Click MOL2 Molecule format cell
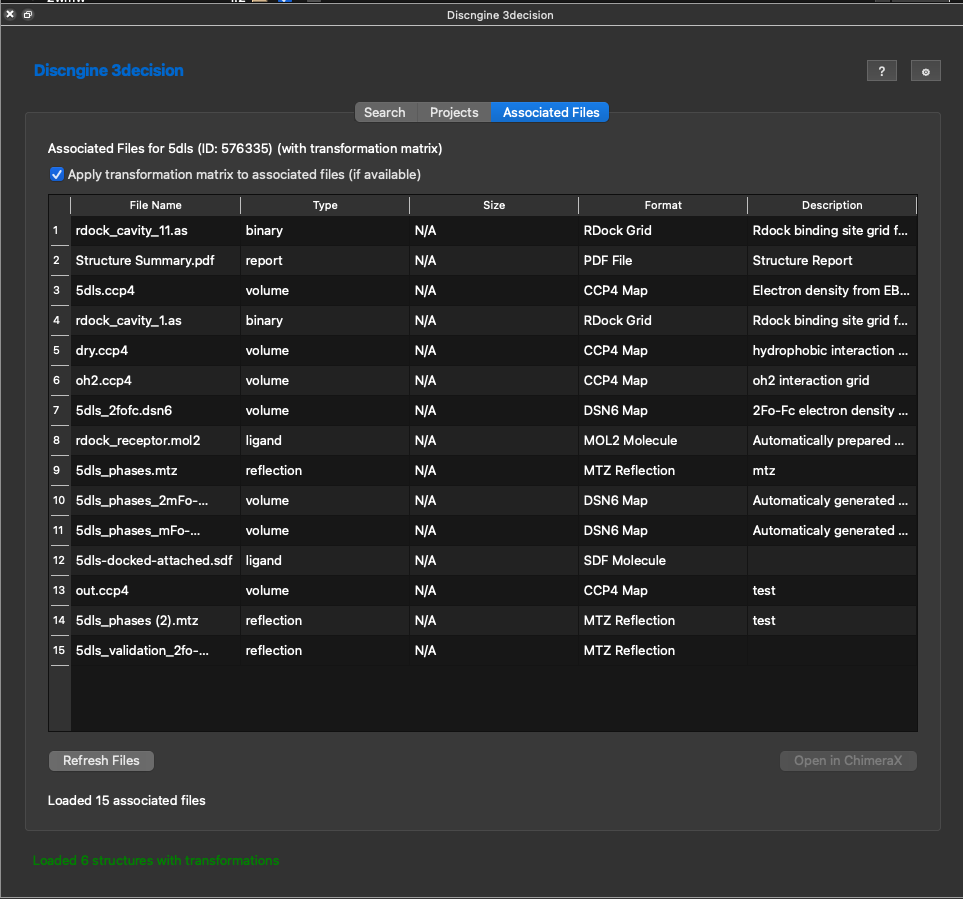This screenshot has height=899, width=963. (x=663, y=440)
